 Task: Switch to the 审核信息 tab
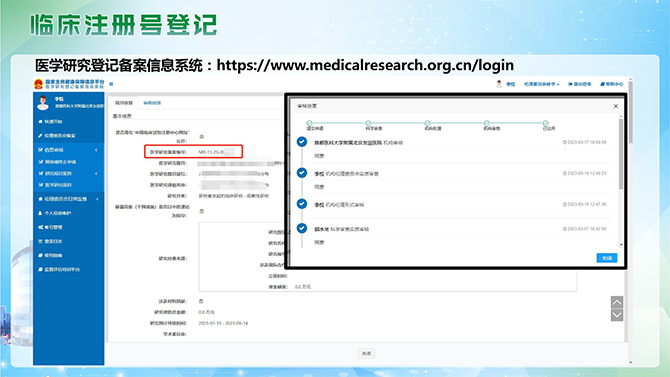tap(152, 103)
